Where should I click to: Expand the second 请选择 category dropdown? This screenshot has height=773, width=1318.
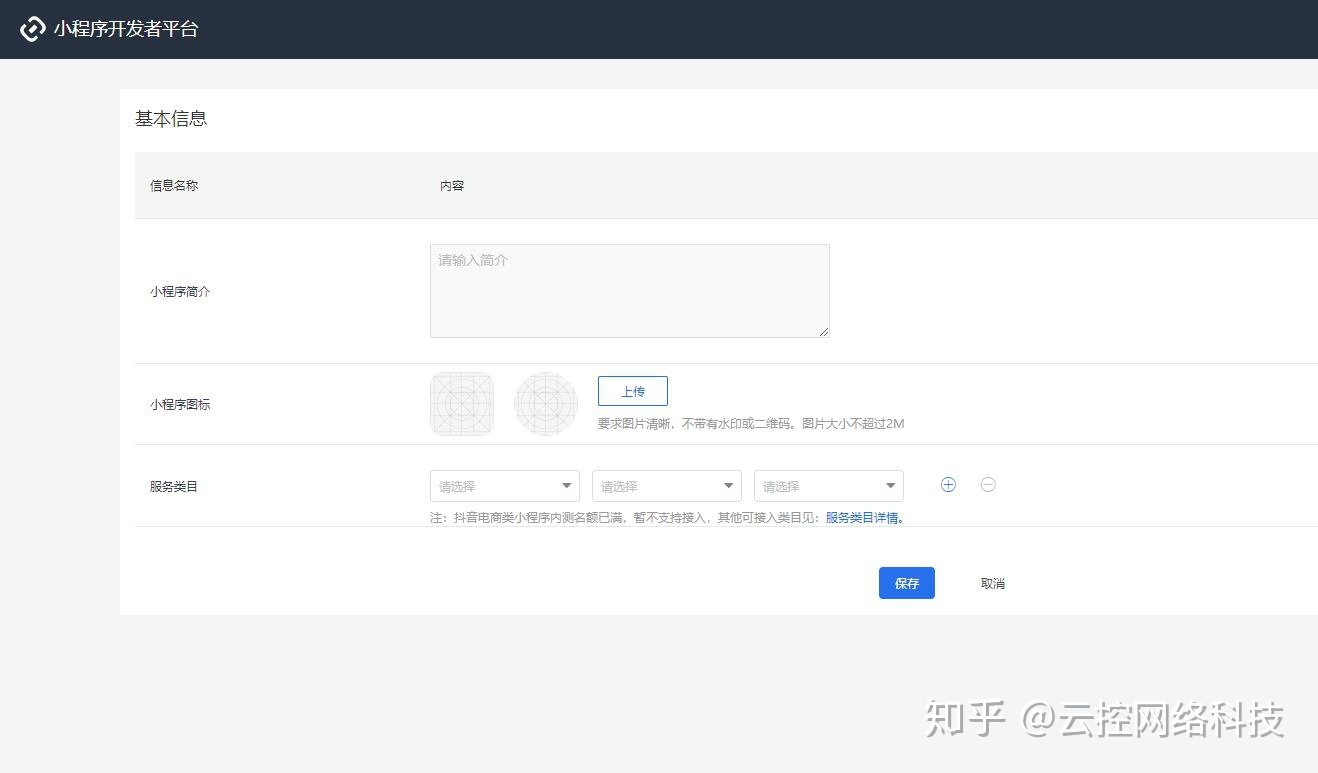666,486
